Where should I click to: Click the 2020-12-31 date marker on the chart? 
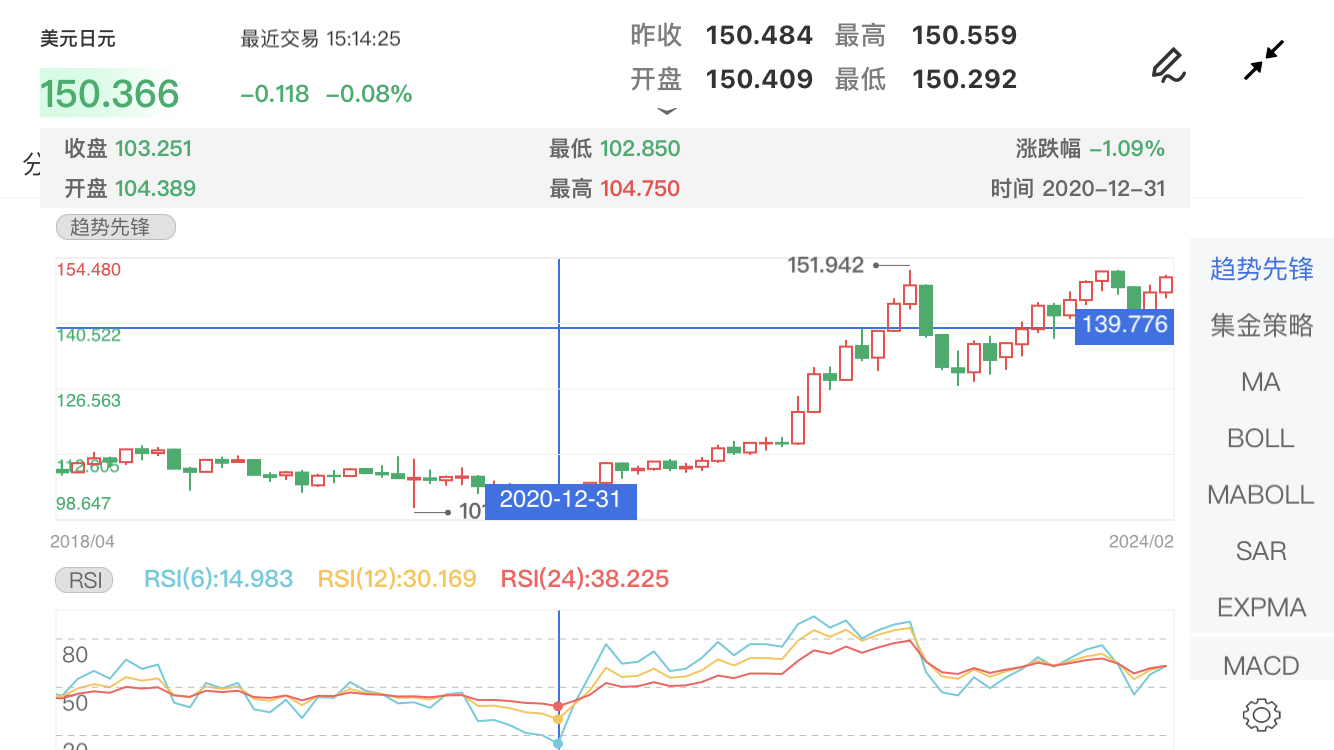click(560, 501)
